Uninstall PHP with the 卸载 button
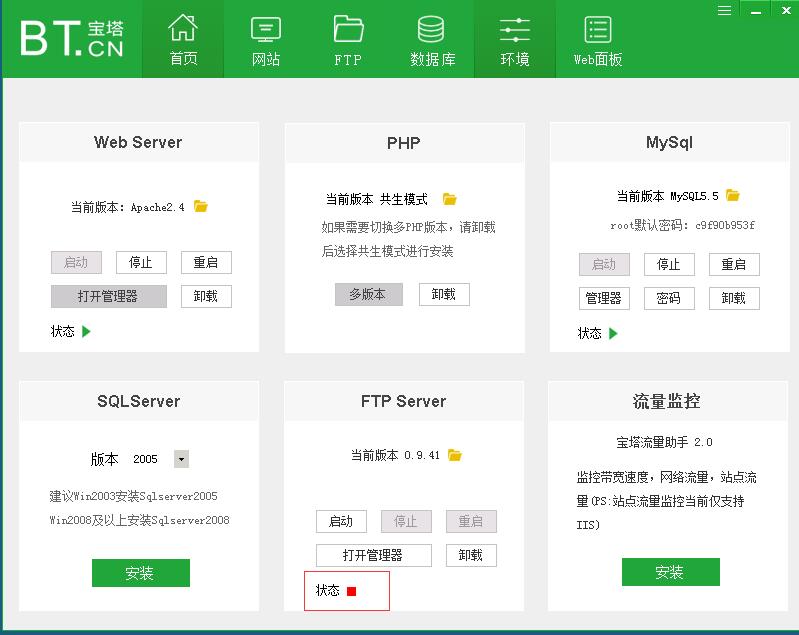The image size is (799, 635). click(444, 294)
